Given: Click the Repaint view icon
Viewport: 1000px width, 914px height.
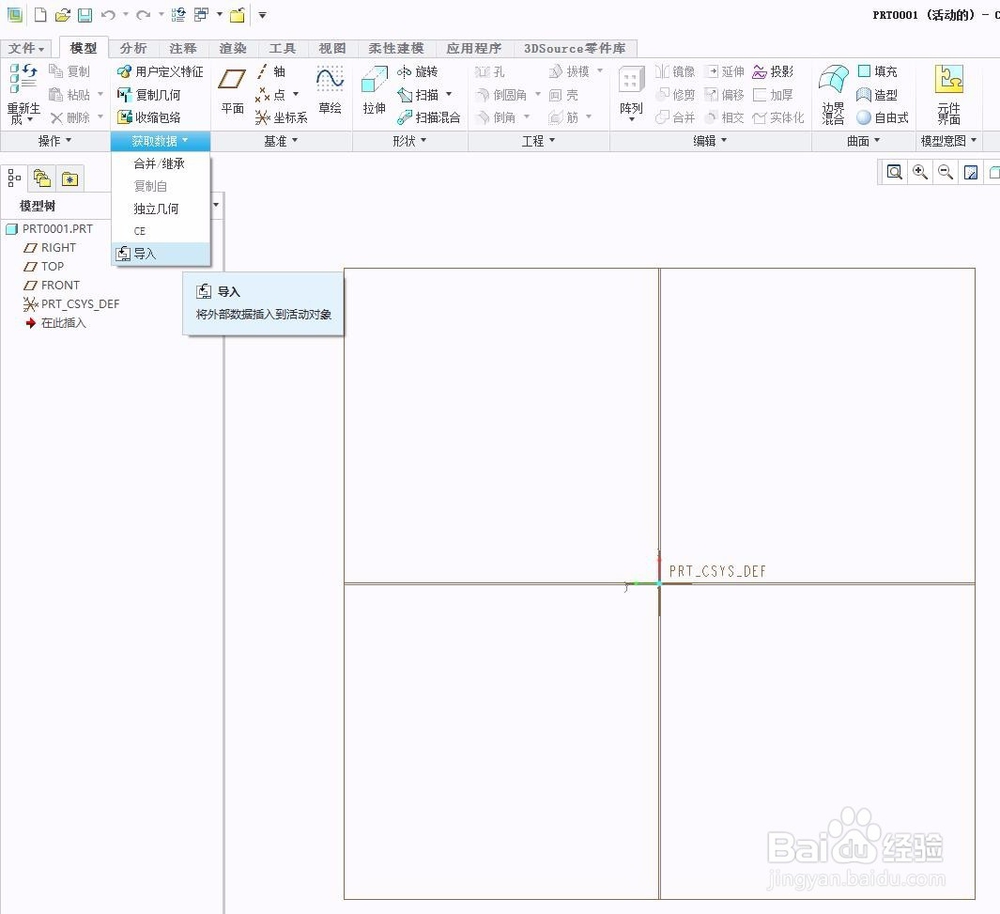Looking at the screenshot, I should pos(971,172).
